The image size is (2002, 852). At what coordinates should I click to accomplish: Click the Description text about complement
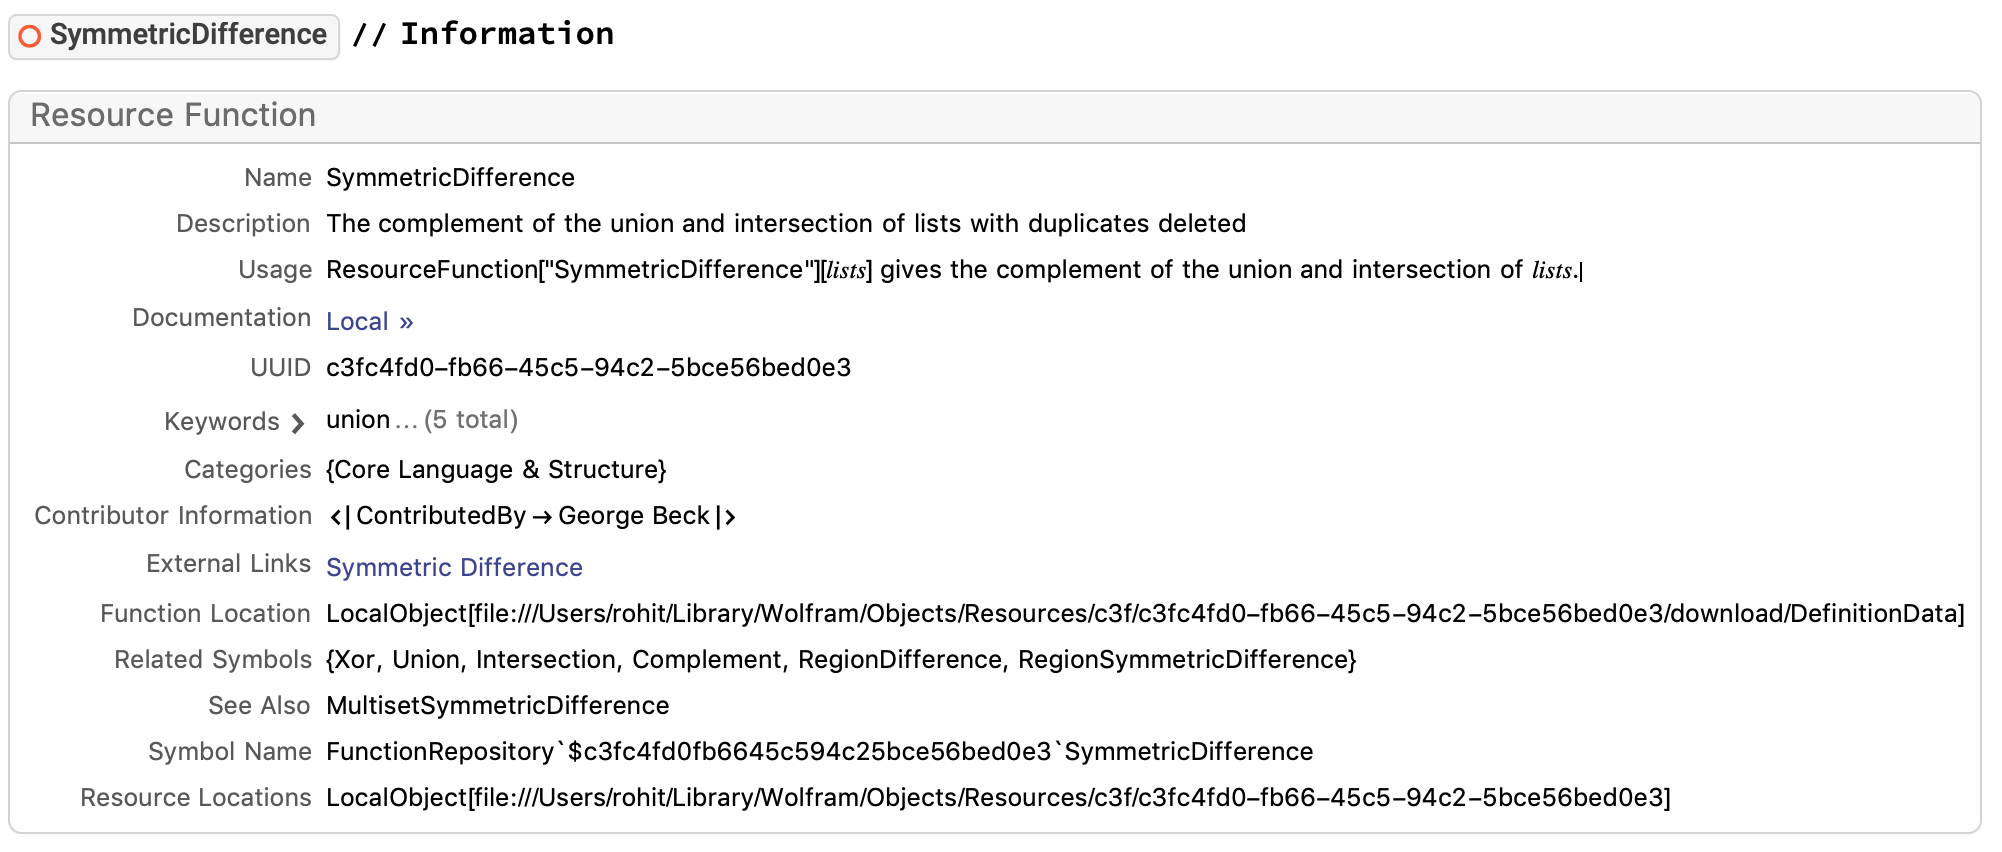[x=786, y=224]
